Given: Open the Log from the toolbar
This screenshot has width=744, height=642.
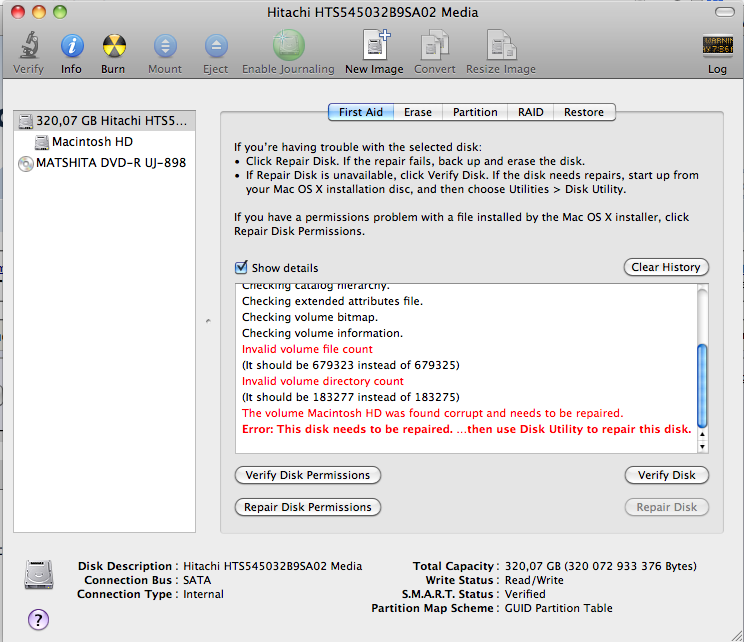Looking at the screenshot, I should tap(717, 46).
